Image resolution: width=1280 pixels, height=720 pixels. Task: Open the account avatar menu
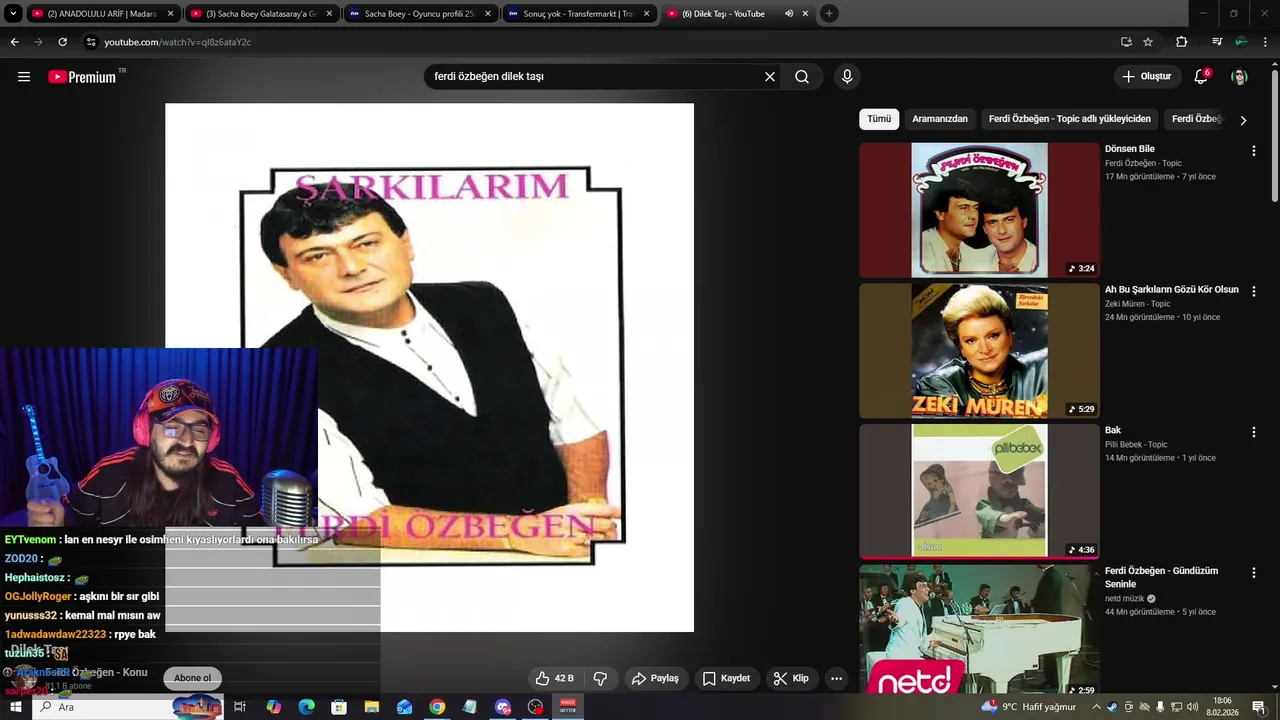(x=1239, y=77)
